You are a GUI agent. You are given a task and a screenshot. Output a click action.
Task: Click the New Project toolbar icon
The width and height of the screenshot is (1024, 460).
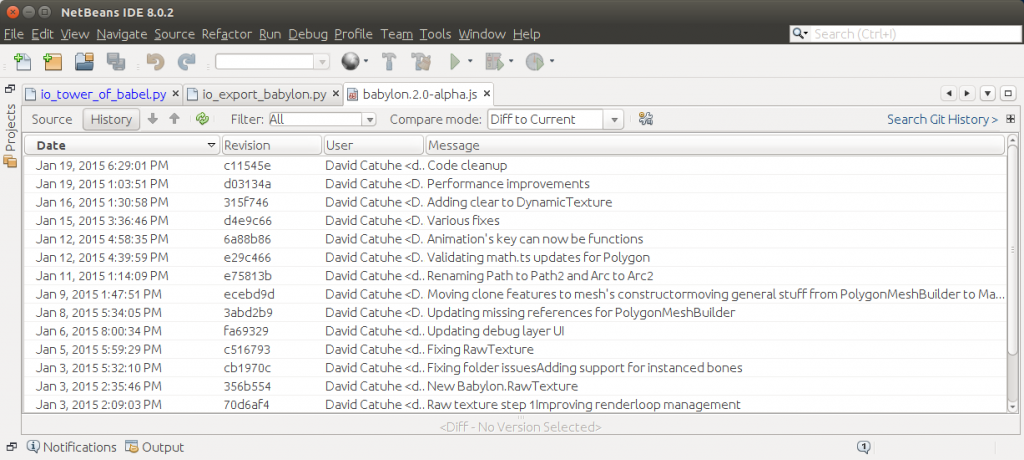tap(52, 61)
